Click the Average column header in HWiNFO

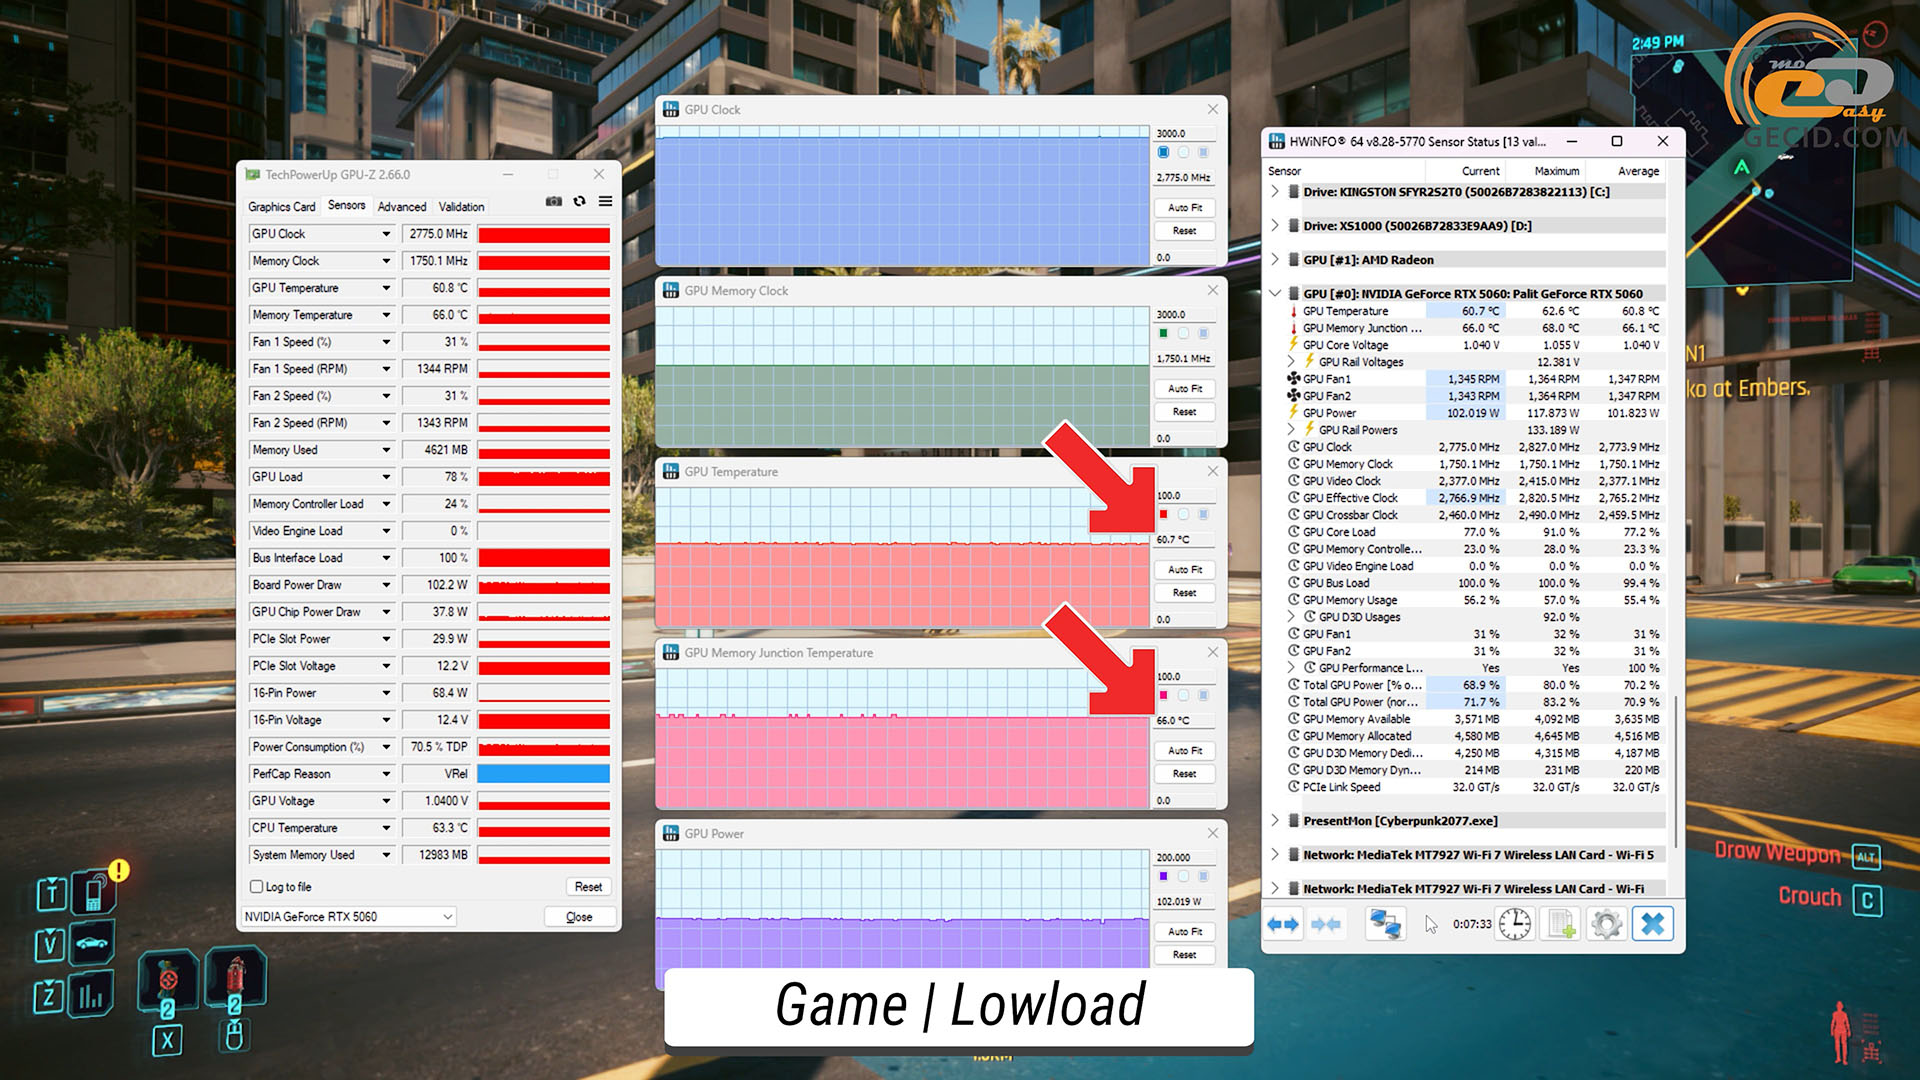(1638, 171)
